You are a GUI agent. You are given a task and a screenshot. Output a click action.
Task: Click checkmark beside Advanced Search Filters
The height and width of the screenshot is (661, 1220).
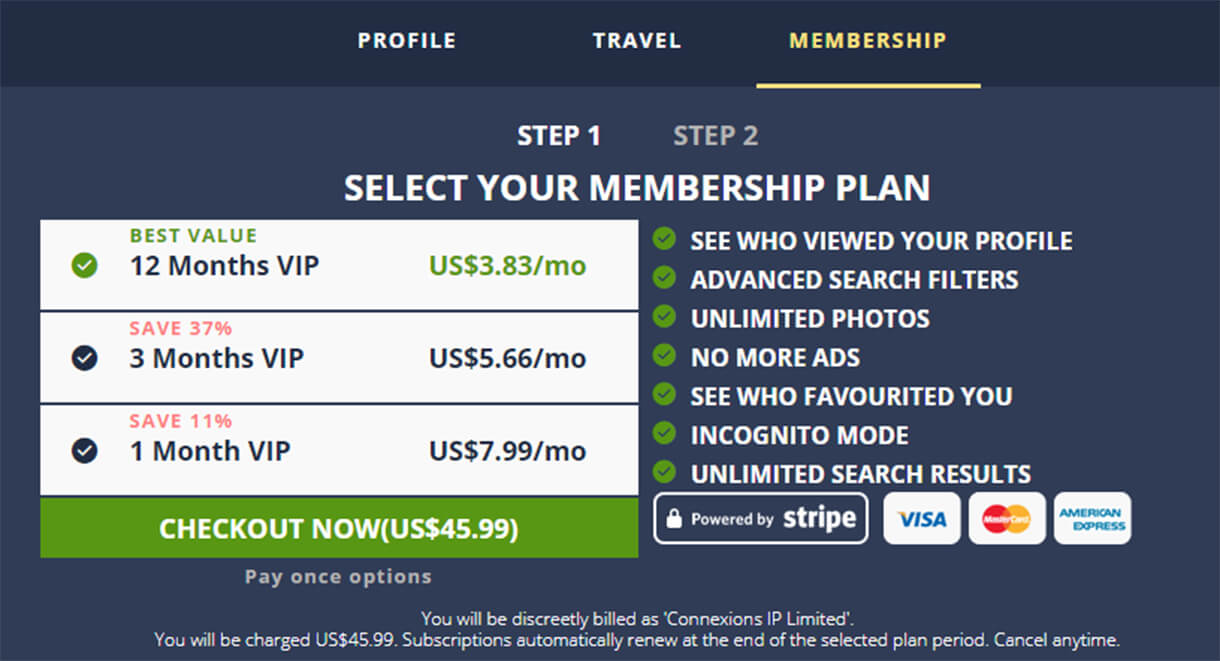click(x=664, y=278)
